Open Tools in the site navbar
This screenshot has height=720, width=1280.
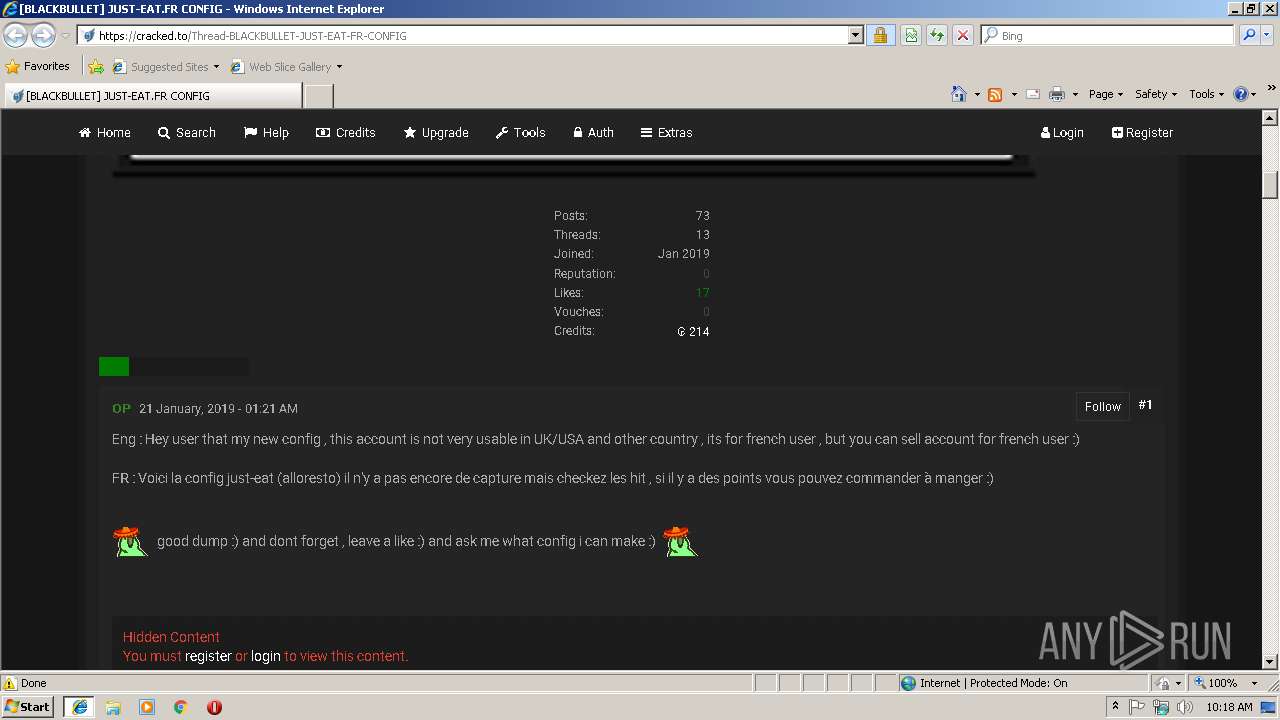tap(521, 132)
